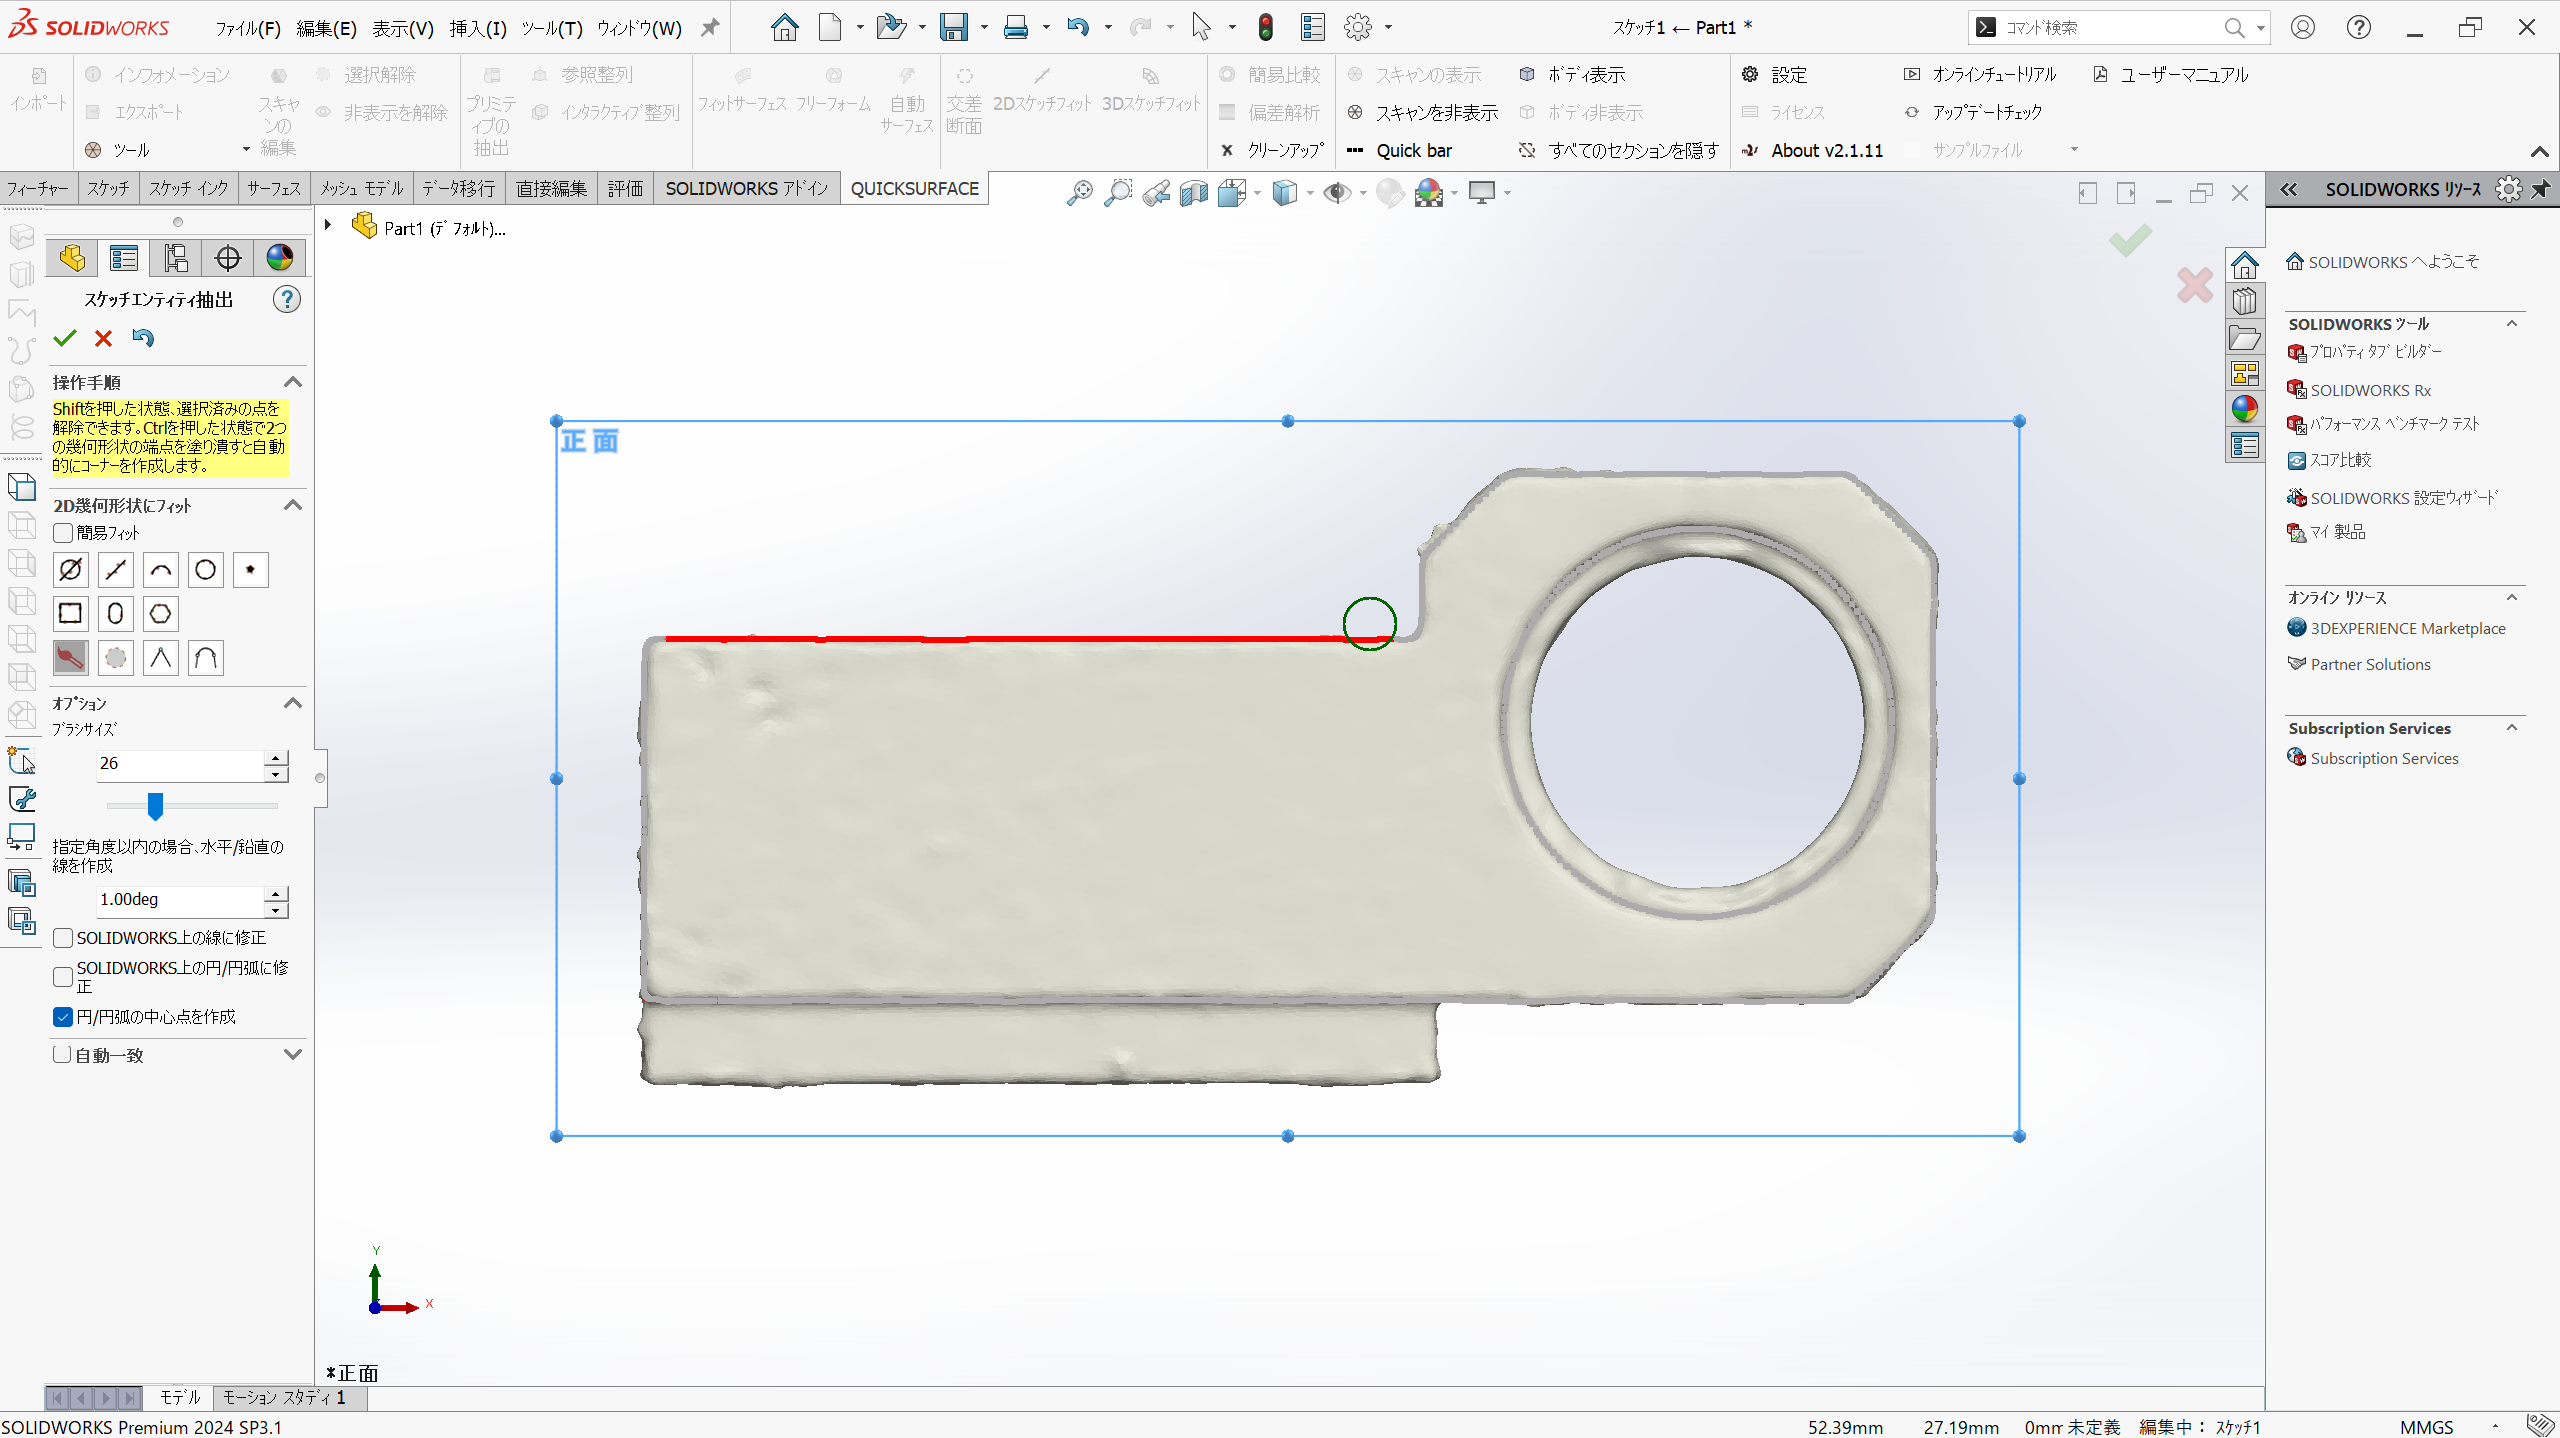Switch to the サーフェス tab
This screenshot has width=2560, height=1438.
coord(274,188)
